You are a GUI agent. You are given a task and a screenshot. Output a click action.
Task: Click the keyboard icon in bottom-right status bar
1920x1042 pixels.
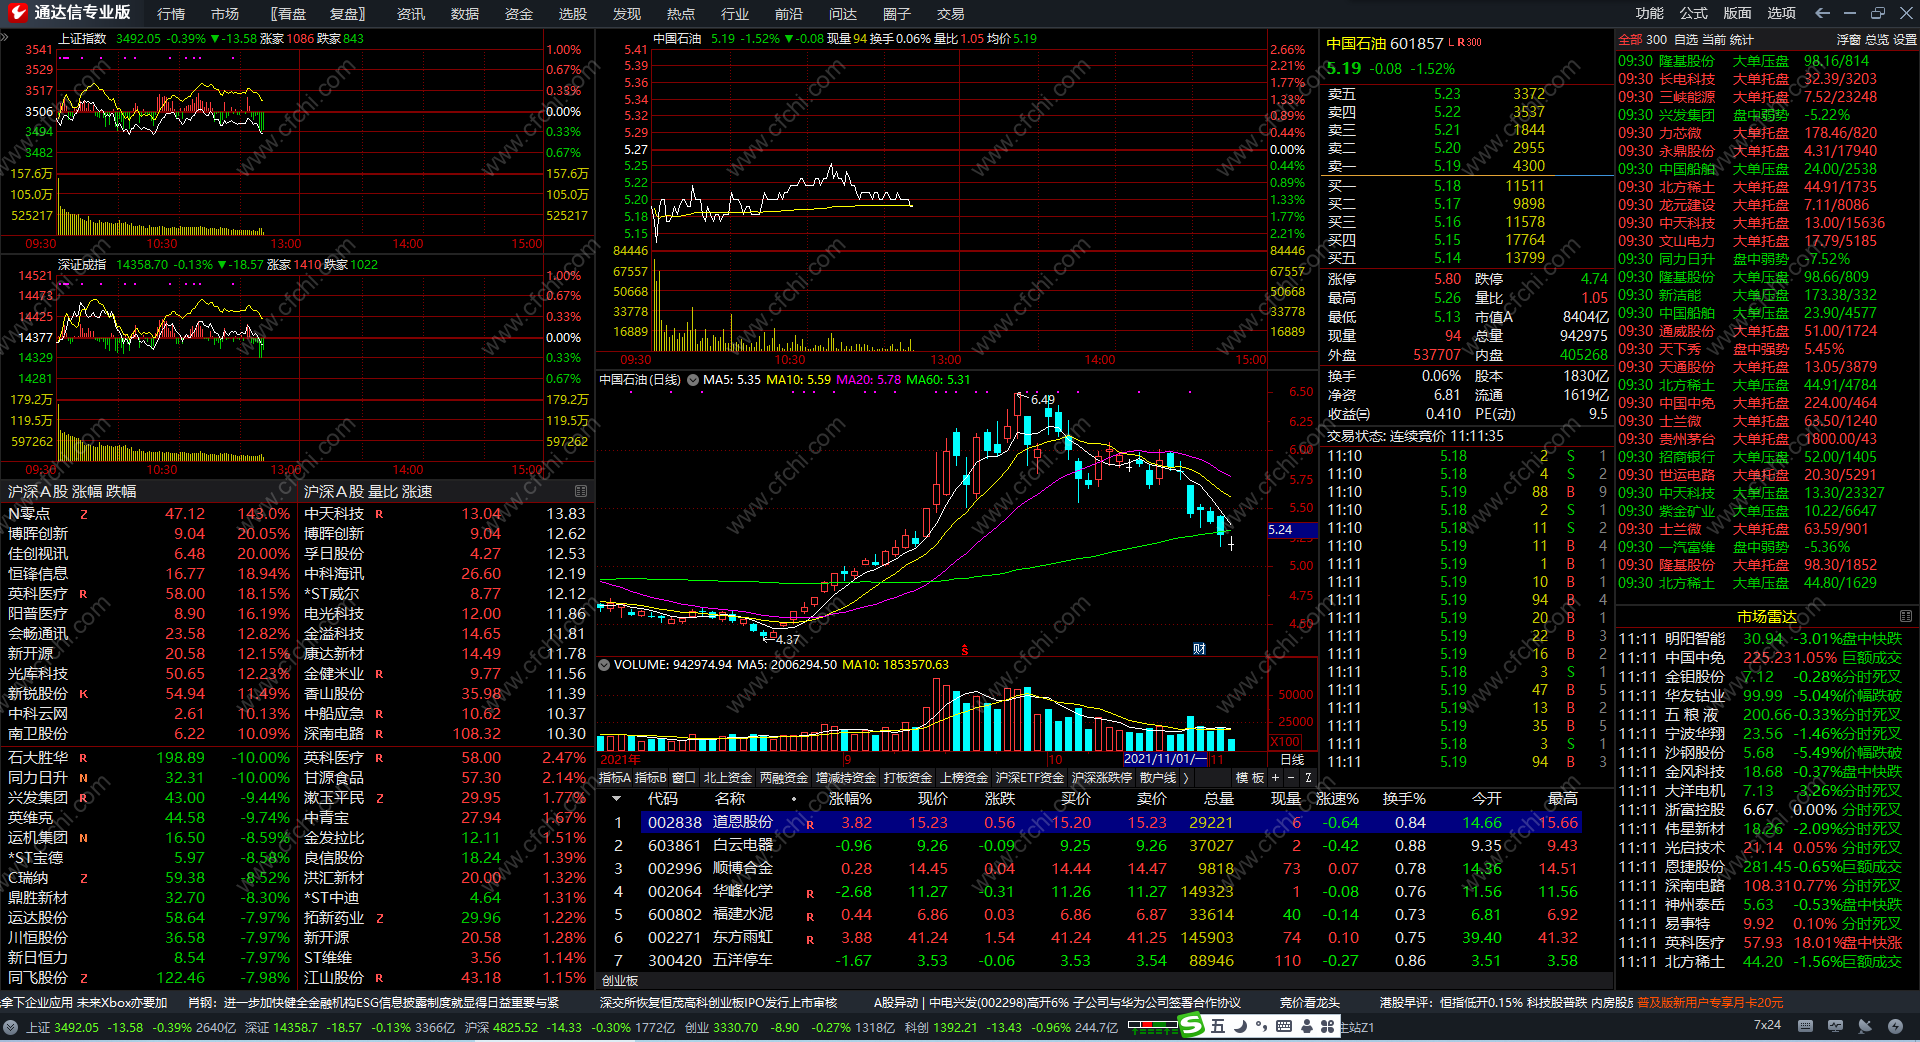click(1805, 1026)
